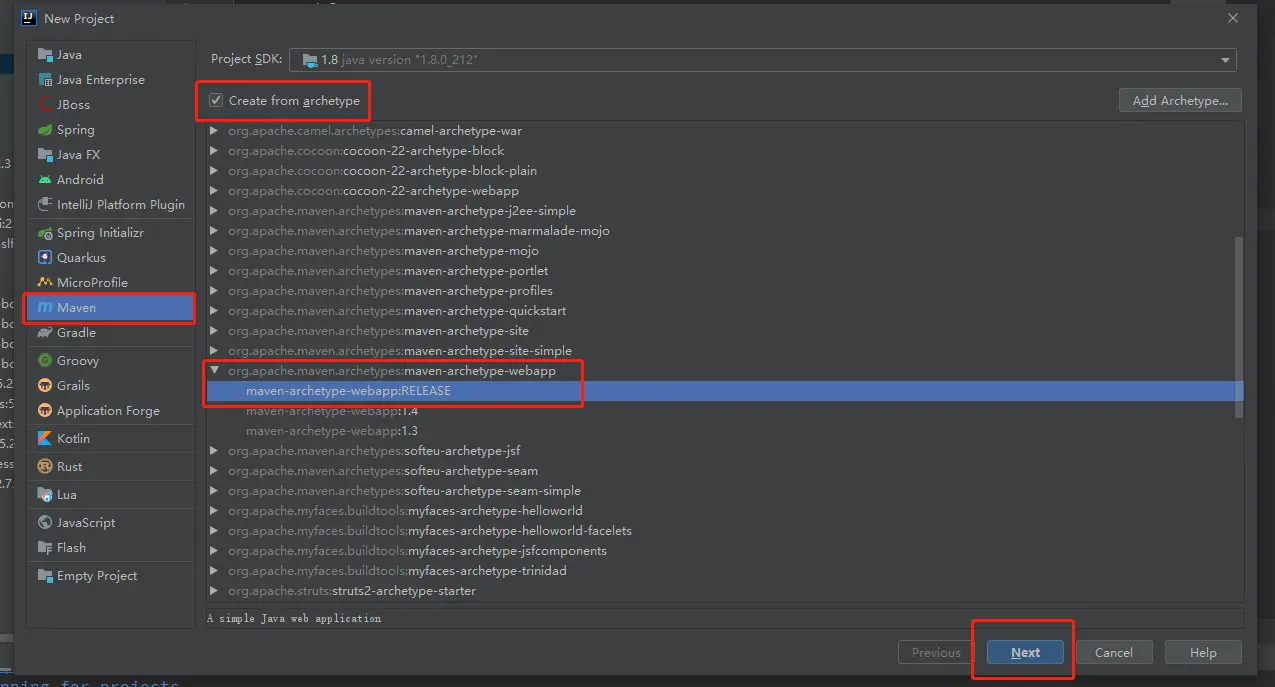Viewport: 1275px width, 687px height.
Task: Expand cocoon-22-archetype-block node
Action: (213, 151)
